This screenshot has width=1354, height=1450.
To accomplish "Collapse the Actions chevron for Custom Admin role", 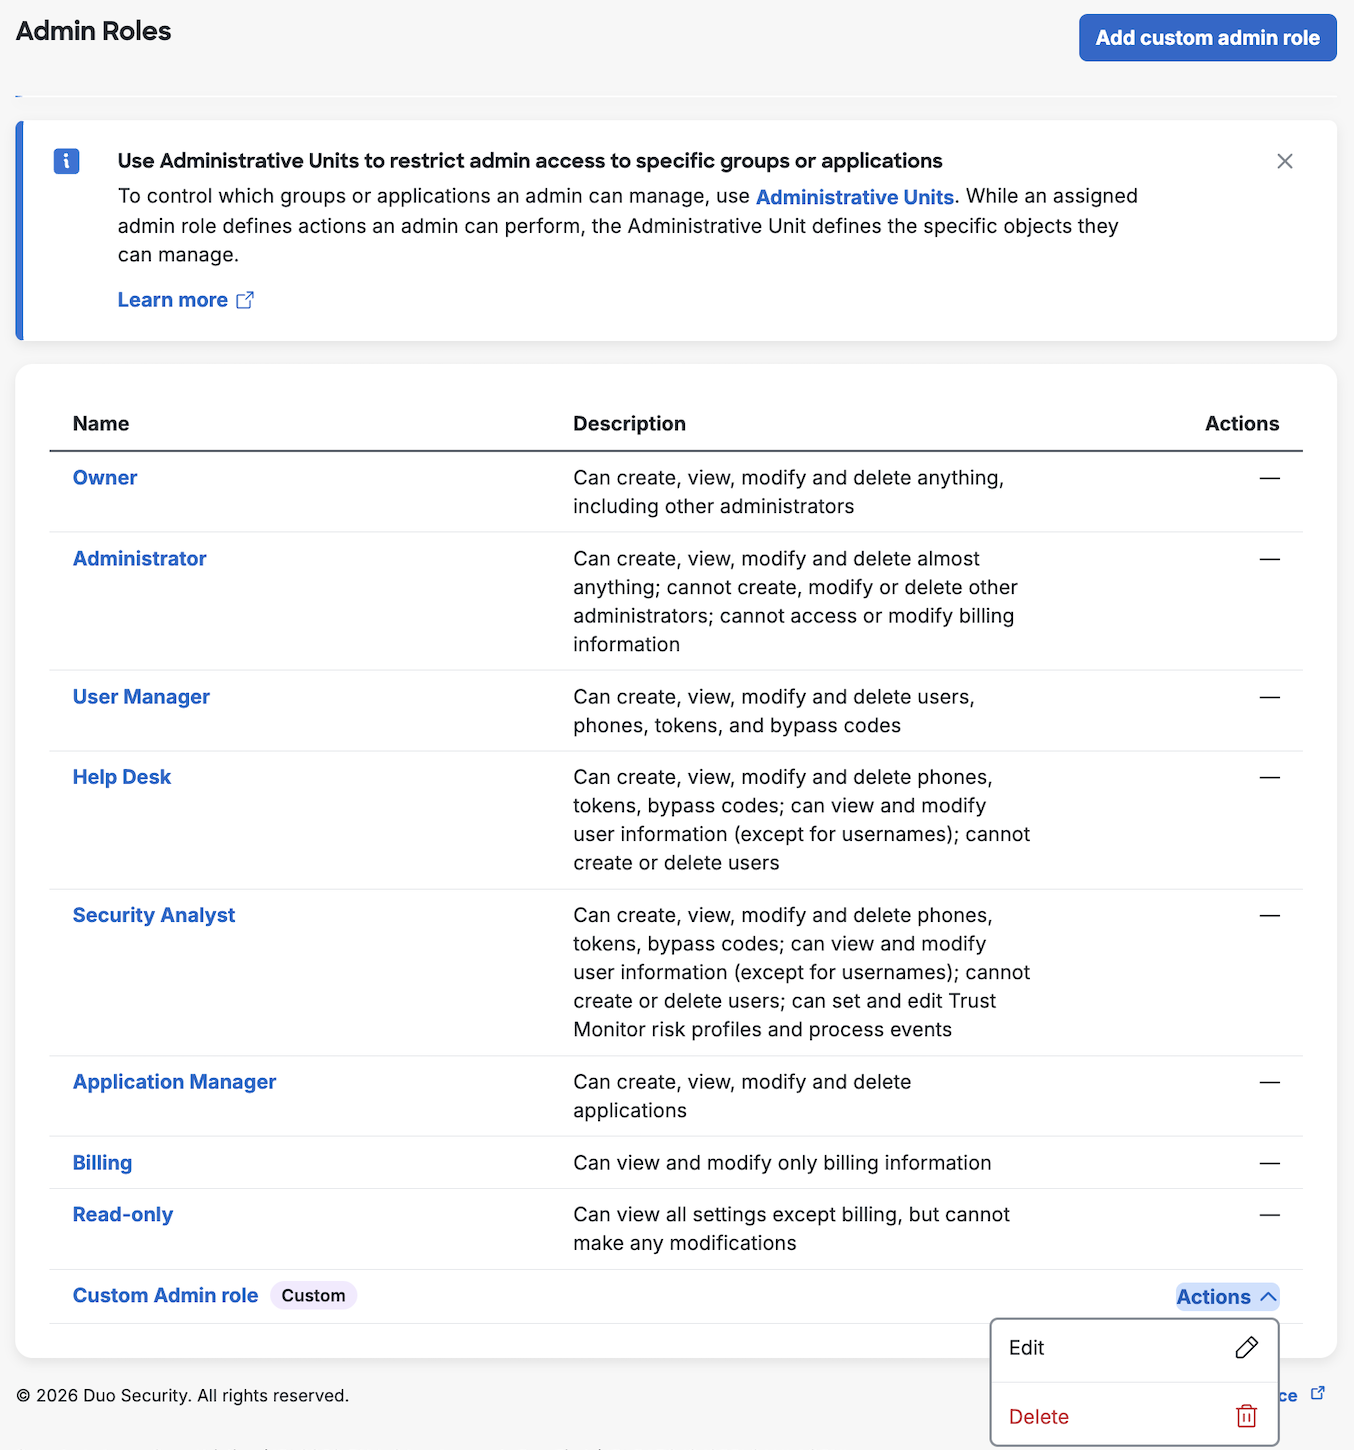I will coord(1268,1296).
